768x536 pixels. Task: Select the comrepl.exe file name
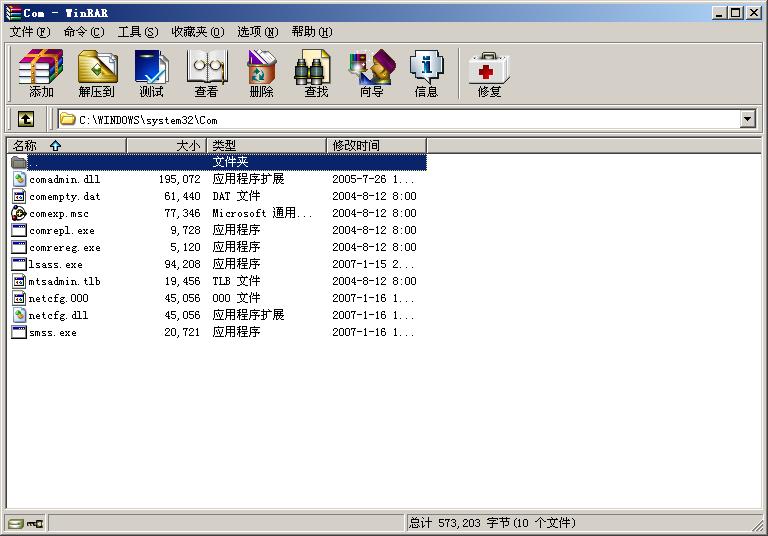[62, 231]
